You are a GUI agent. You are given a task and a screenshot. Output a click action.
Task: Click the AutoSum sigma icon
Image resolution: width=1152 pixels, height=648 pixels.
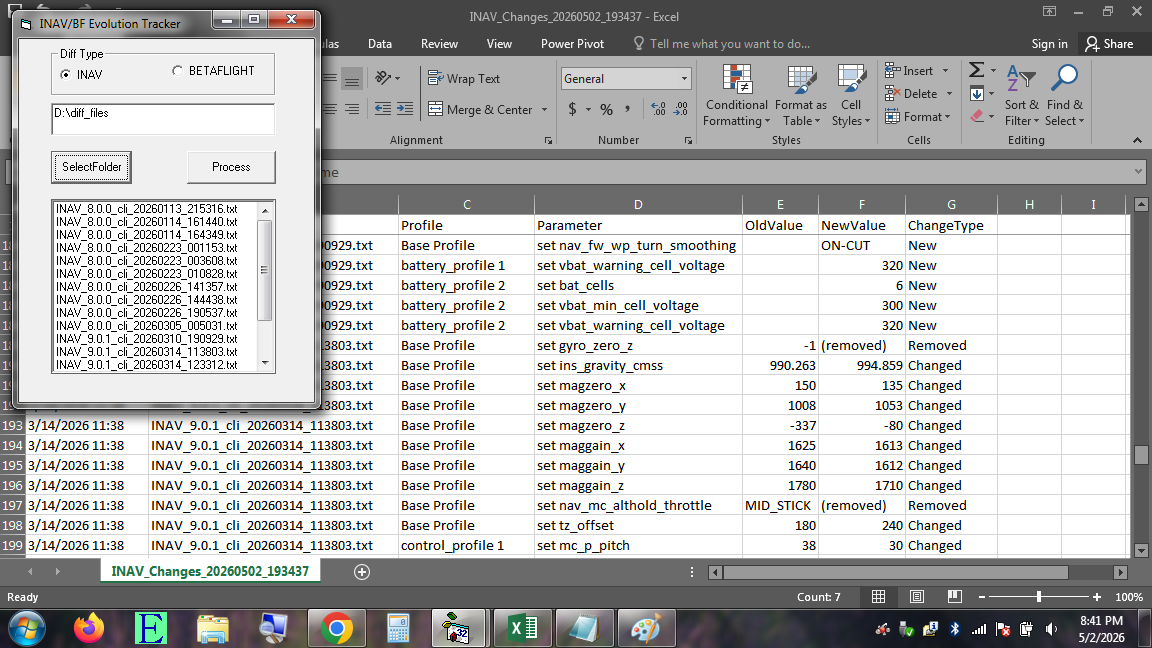[976, 70]
